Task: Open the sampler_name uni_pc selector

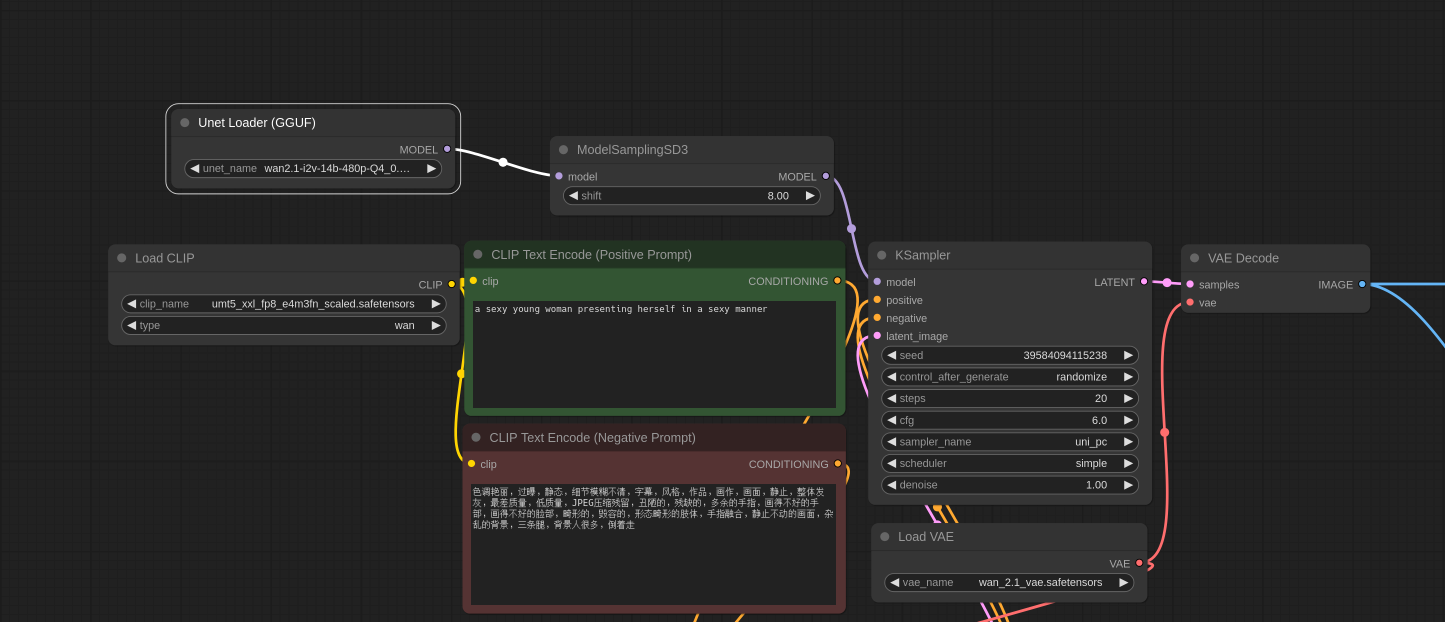Action: tap(1010, 441)
